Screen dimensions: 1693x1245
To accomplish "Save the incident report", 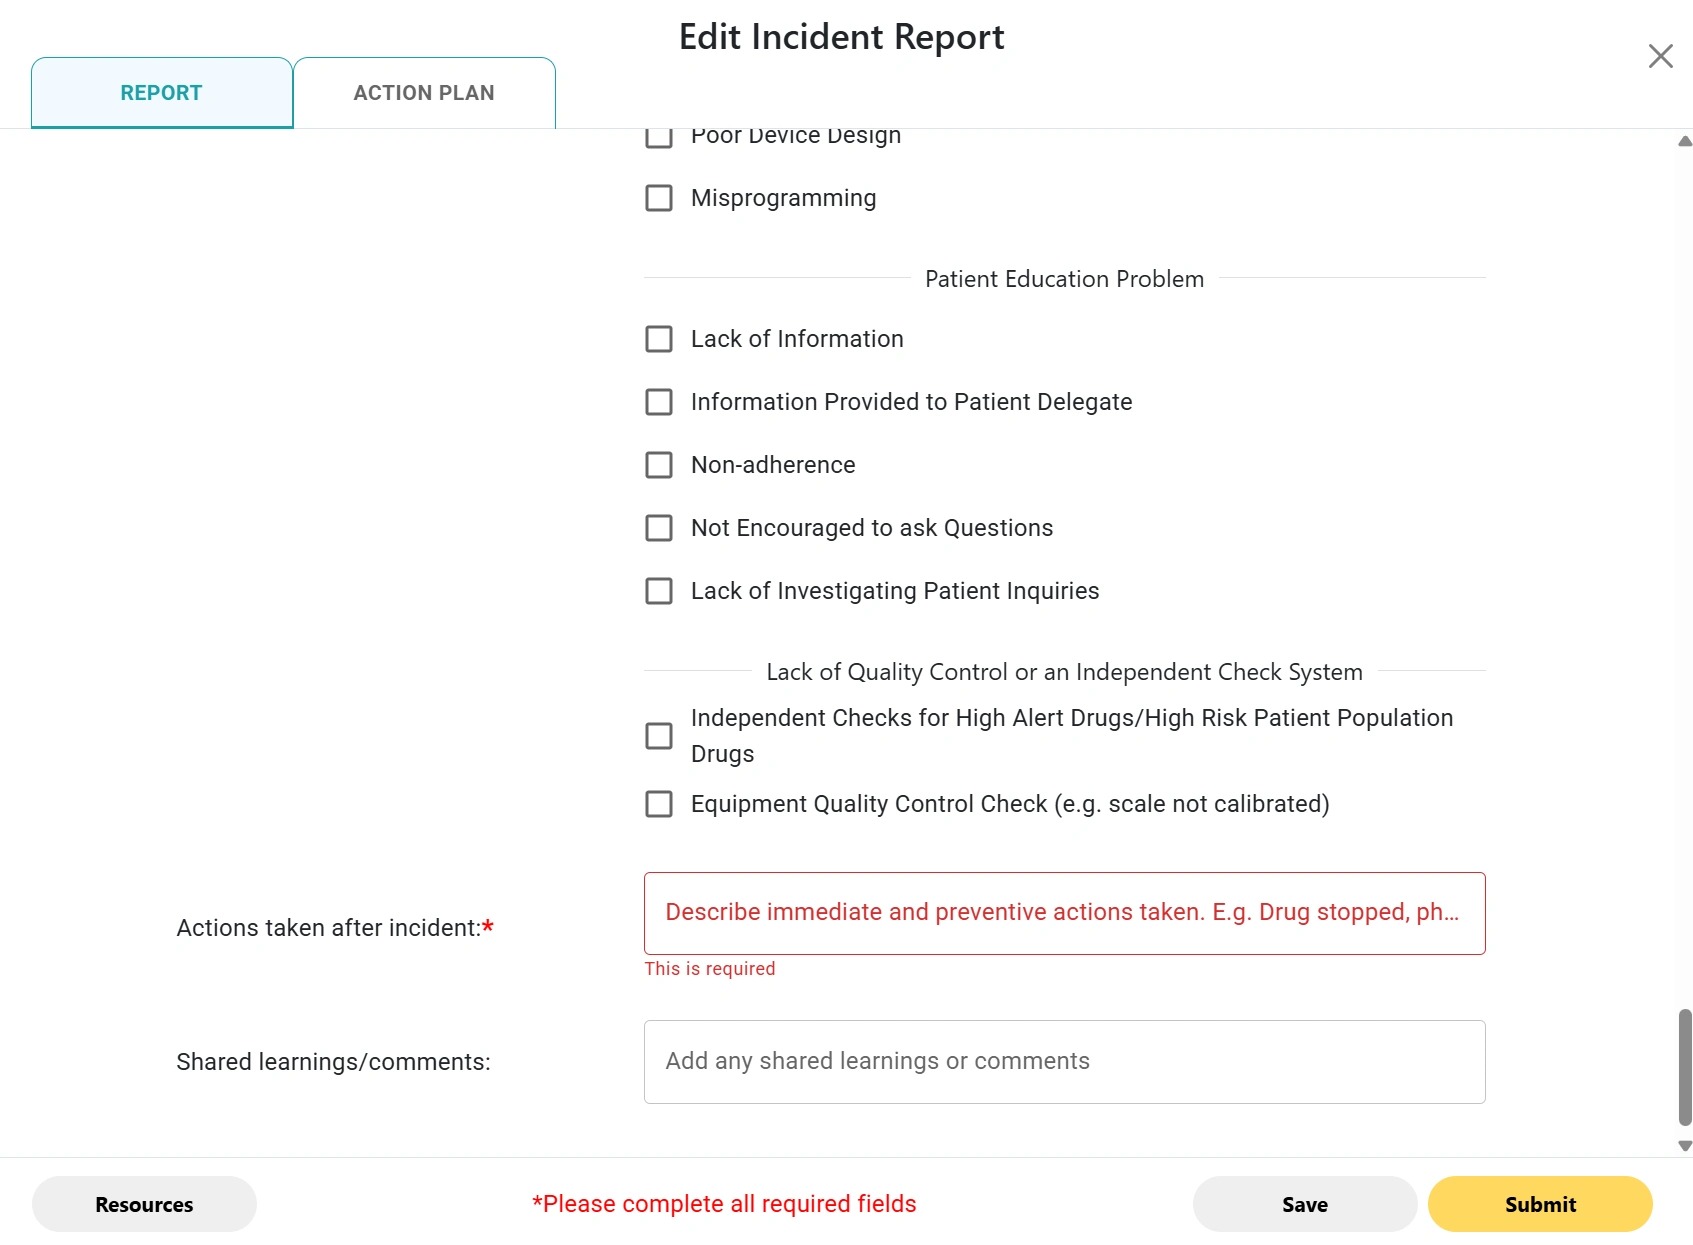I will click(x=1304, y=1204).
